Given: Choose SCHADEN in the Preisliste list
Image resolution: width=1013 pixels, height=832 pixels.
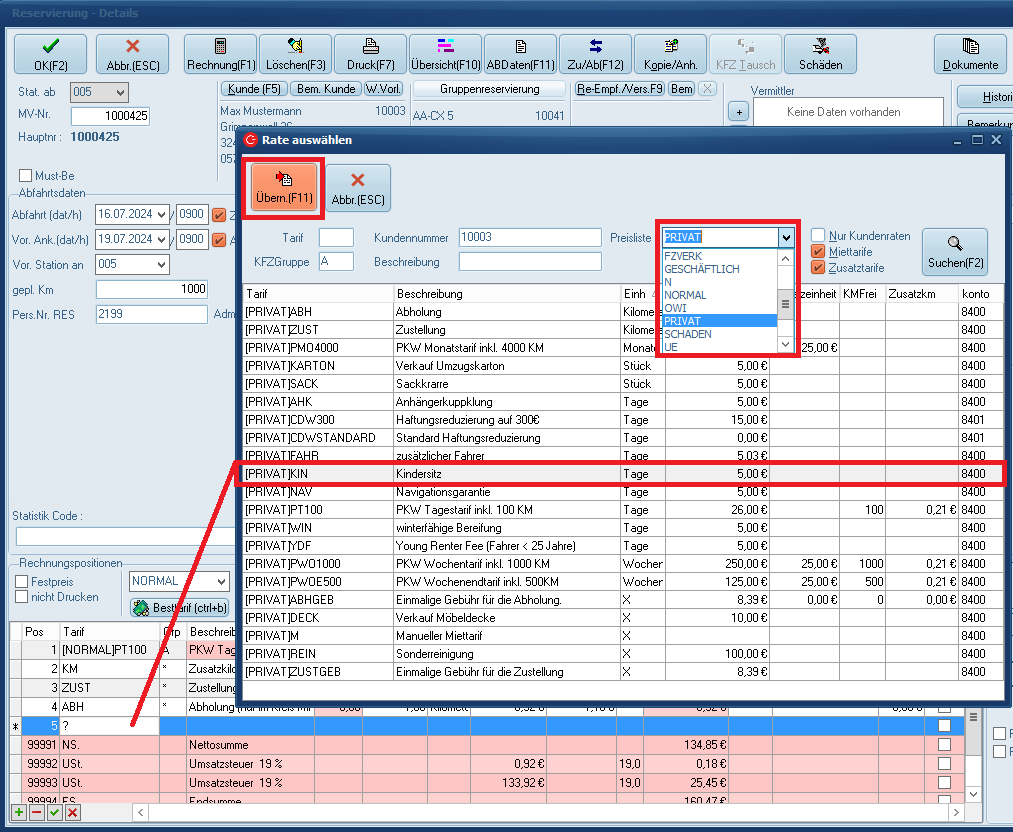Looking at the screenshot, I should [687, 334].
